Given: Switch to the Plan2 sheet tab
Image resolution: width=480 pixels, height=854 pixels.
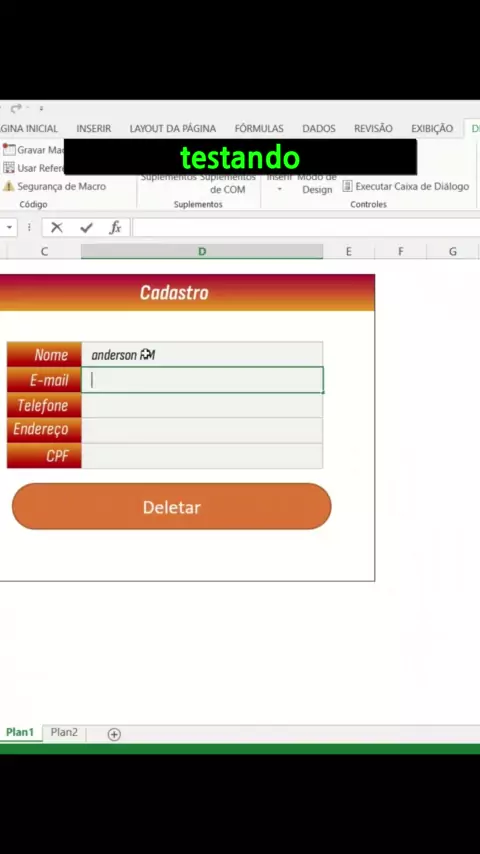Looking at the screenshot, I should [x=64, y=733].
